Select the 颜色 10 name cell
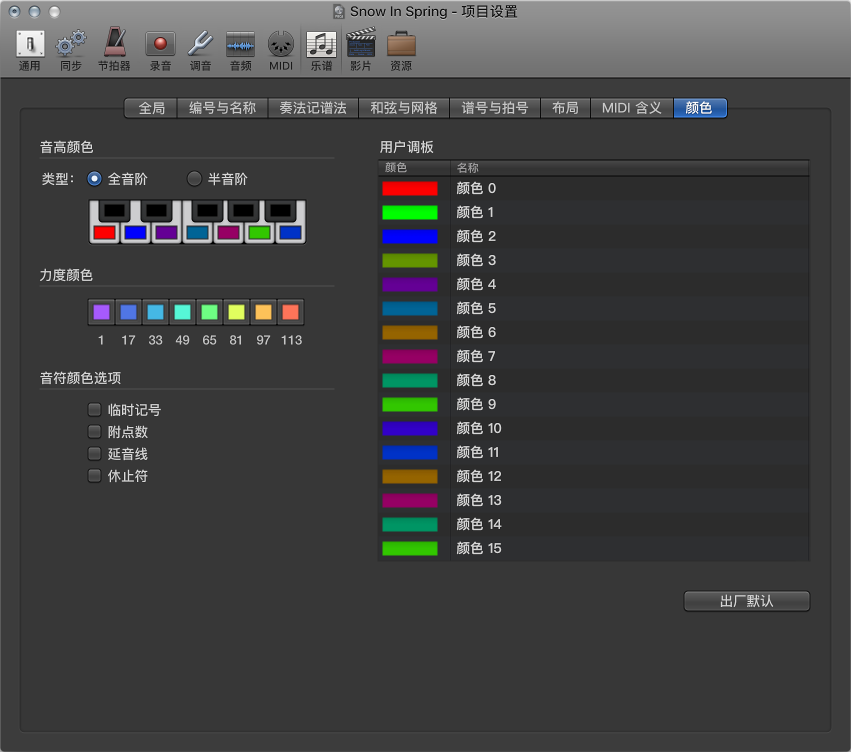This screenshot has height=754, width=852. pyautogui.click(x=479, y=428)
